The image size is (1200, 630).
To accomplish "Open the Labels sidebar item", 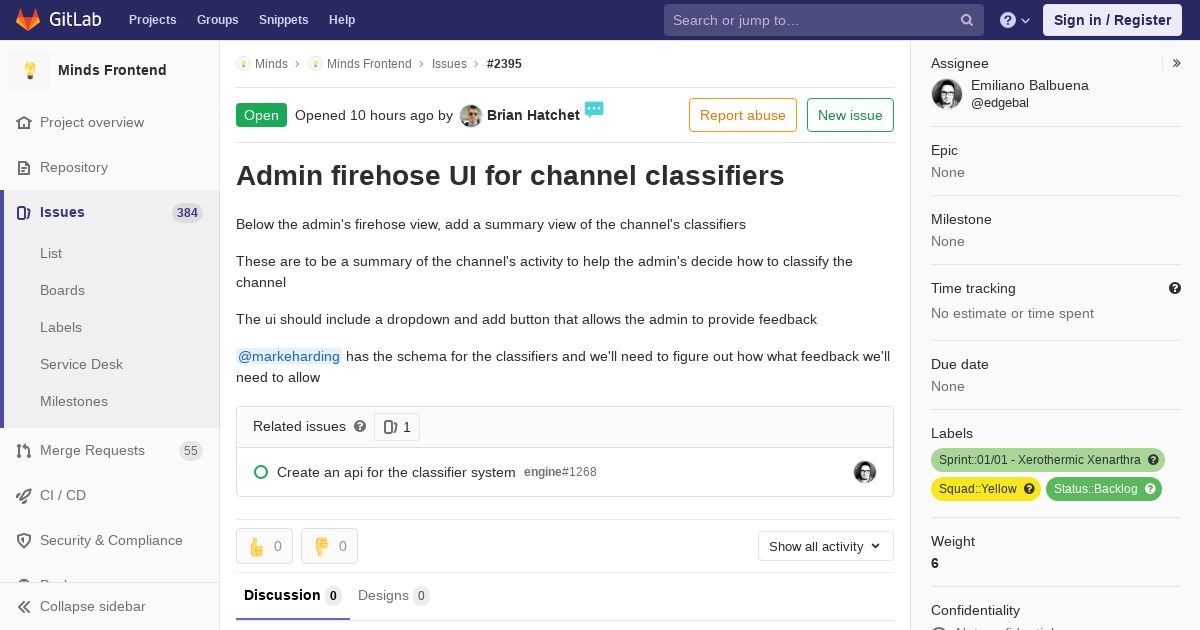I will (61, 327).
